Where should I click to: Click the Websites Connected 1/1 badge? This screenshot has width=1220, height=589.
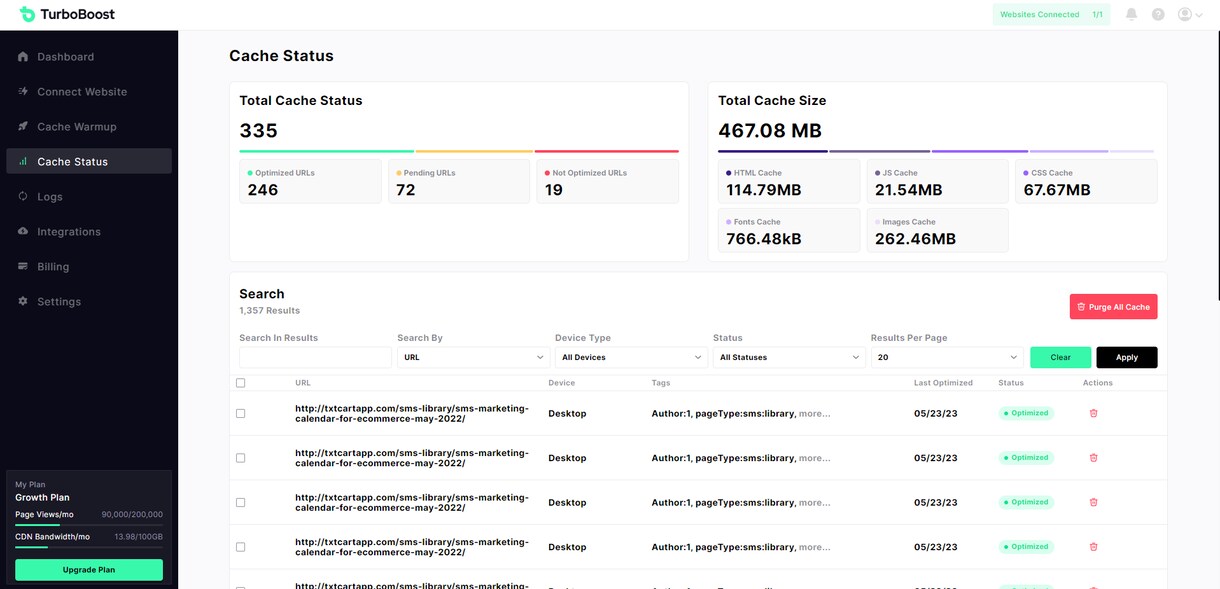(x=1051, y=15)
